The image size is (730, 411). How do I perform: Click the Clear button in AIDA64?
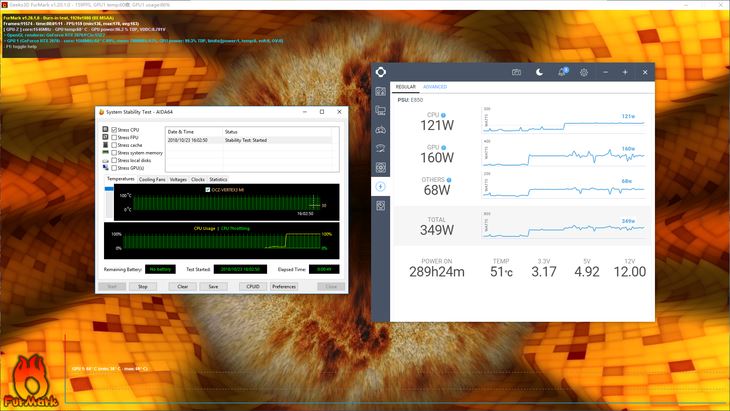pyautogui.click(x=182, y=286)
